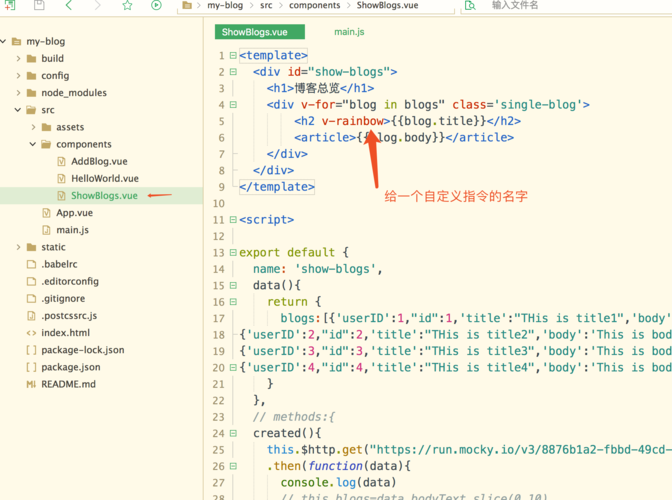Fold the template block at line 1
This screenshot has height=500, width=672.
click(233, 55)
